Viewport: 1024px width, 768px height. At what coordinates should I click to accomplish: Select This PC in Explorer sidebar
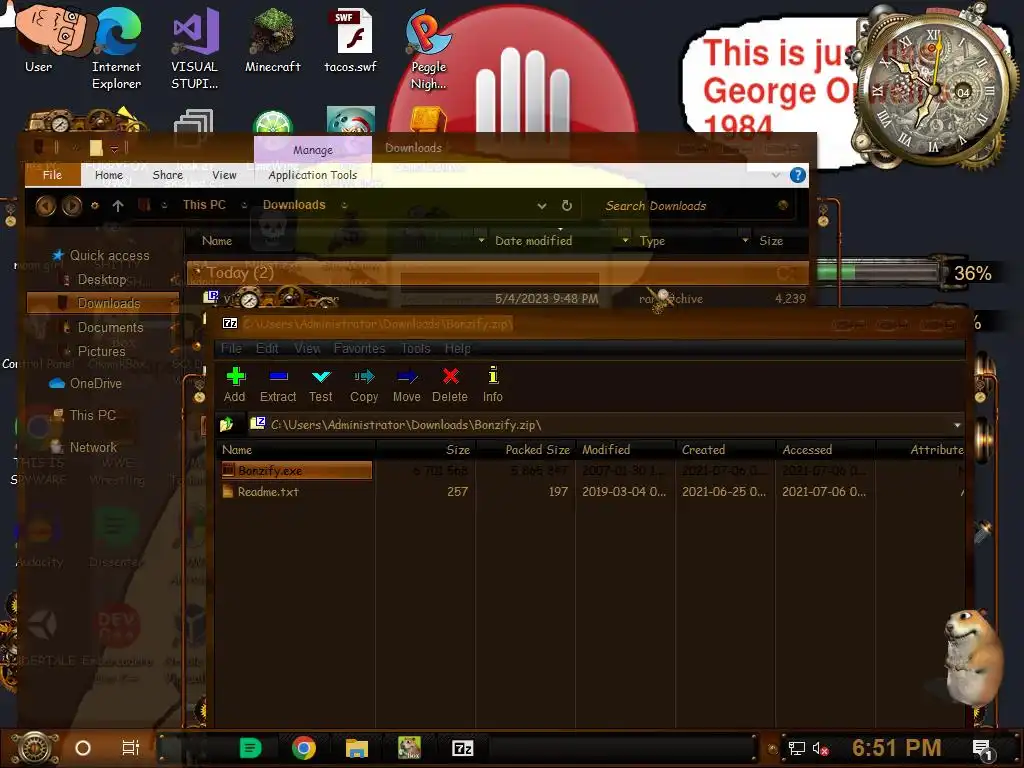tap(84, 415)
